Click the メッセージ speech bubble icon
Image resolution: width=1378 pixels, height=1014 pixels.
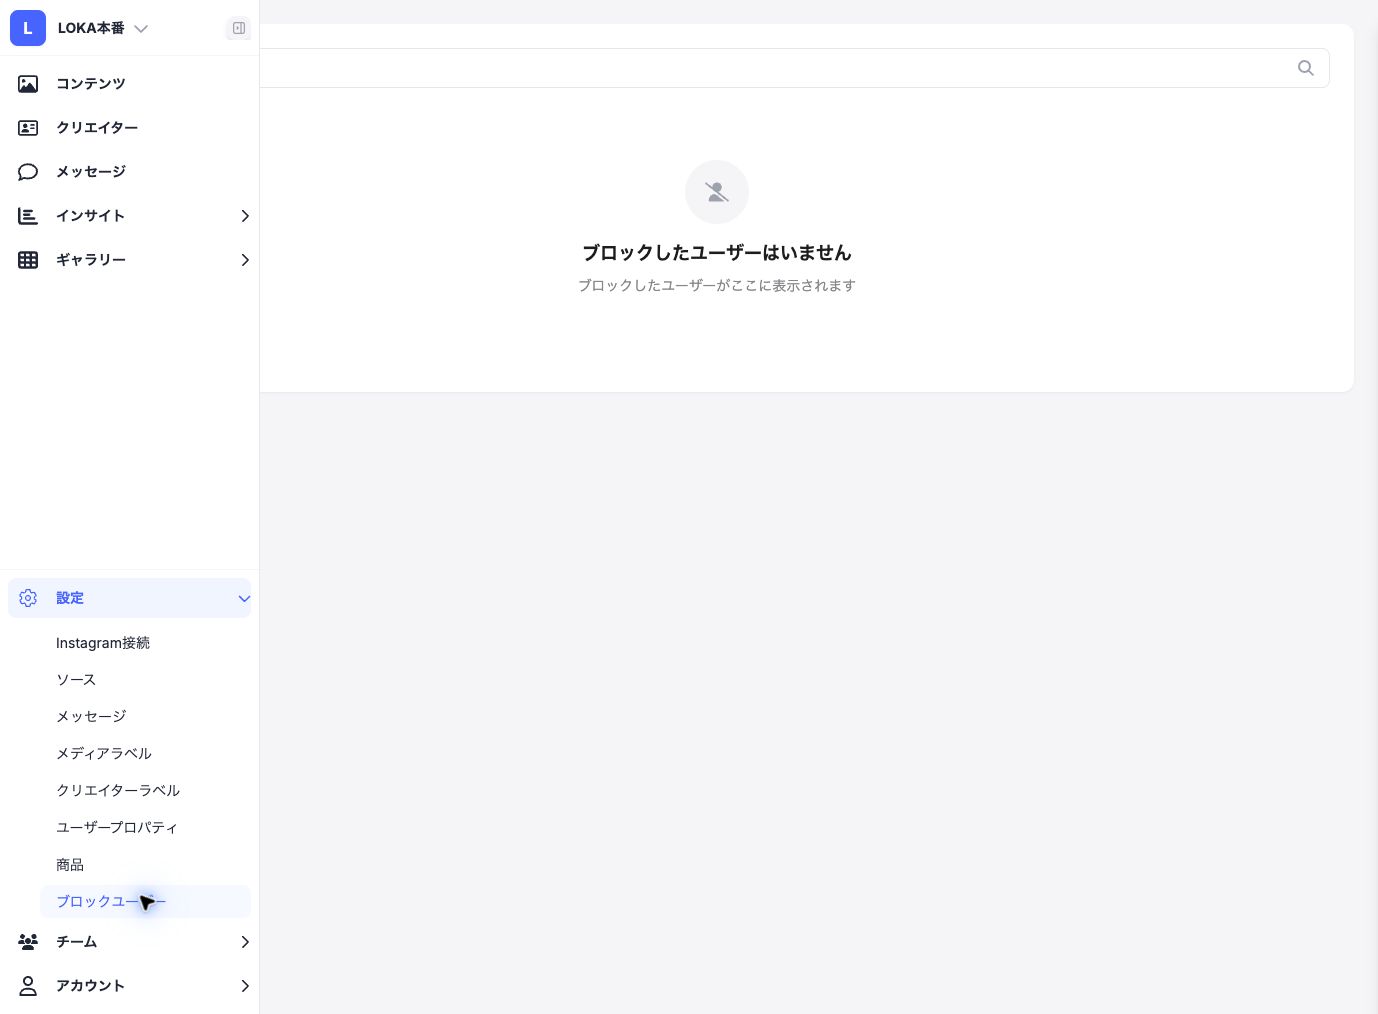(x=28, y=172)
